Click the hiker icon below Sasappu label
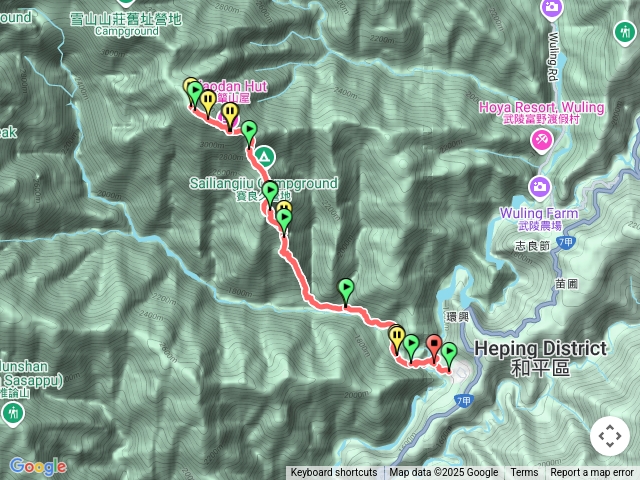This screenshot has height=480, width=640. point(13,413)
